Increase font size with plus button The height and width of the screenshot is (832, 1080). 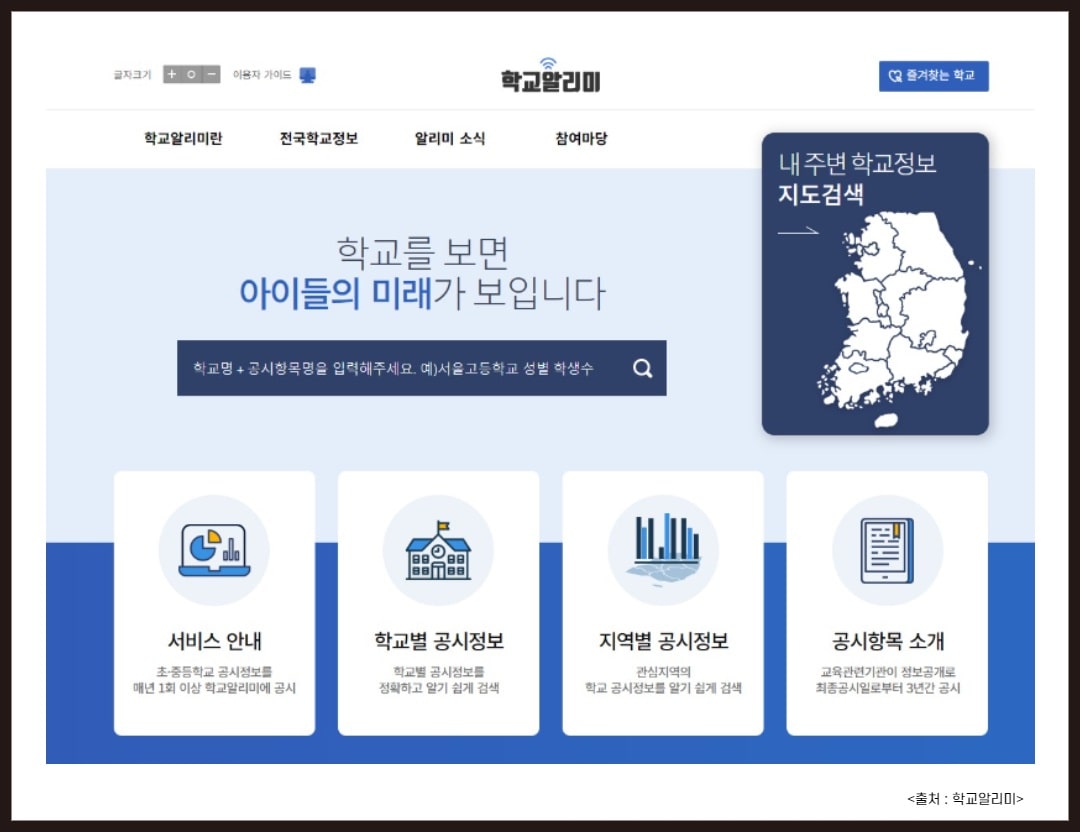click(172, 74)
